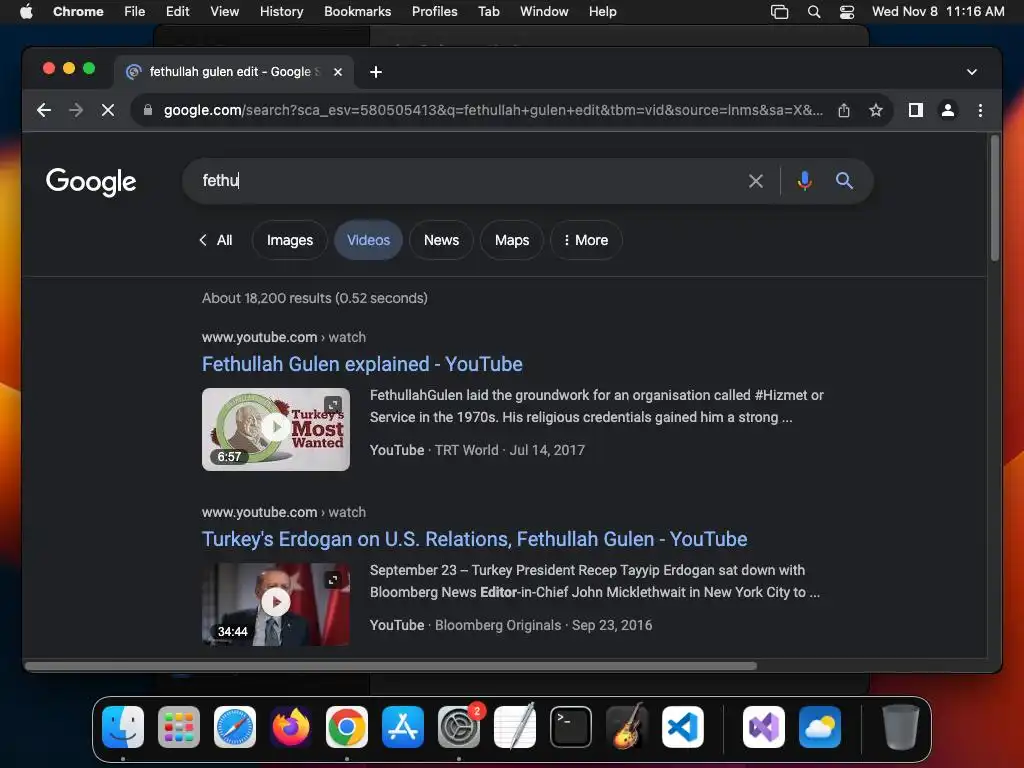Open the Edit menu

coord(177,12)
